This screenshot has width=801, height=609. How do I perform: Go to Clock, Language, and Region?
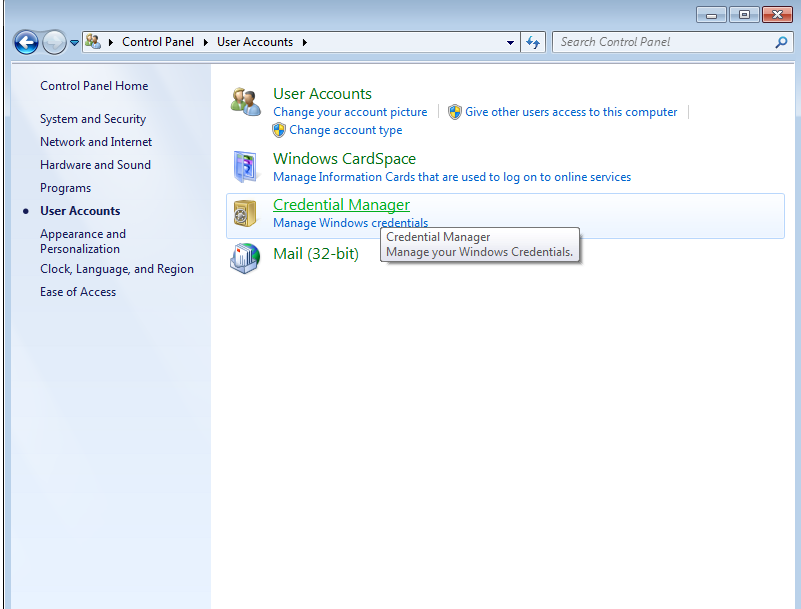pos(117,269)
